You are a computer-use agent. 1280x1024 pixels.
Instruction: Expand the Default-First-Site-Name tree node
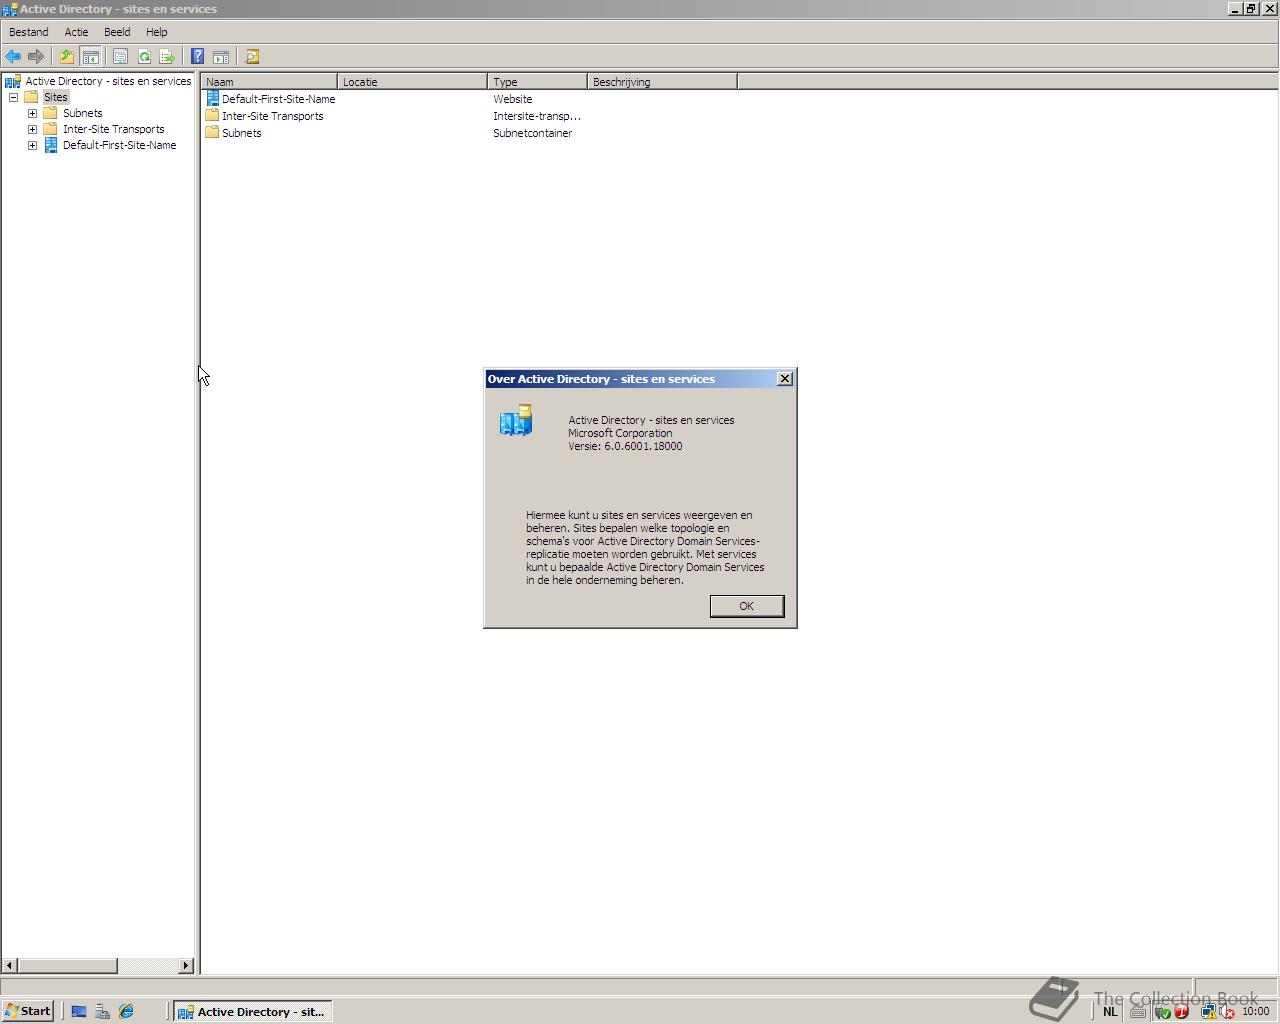pyautogui.click(x=32, y=145)
